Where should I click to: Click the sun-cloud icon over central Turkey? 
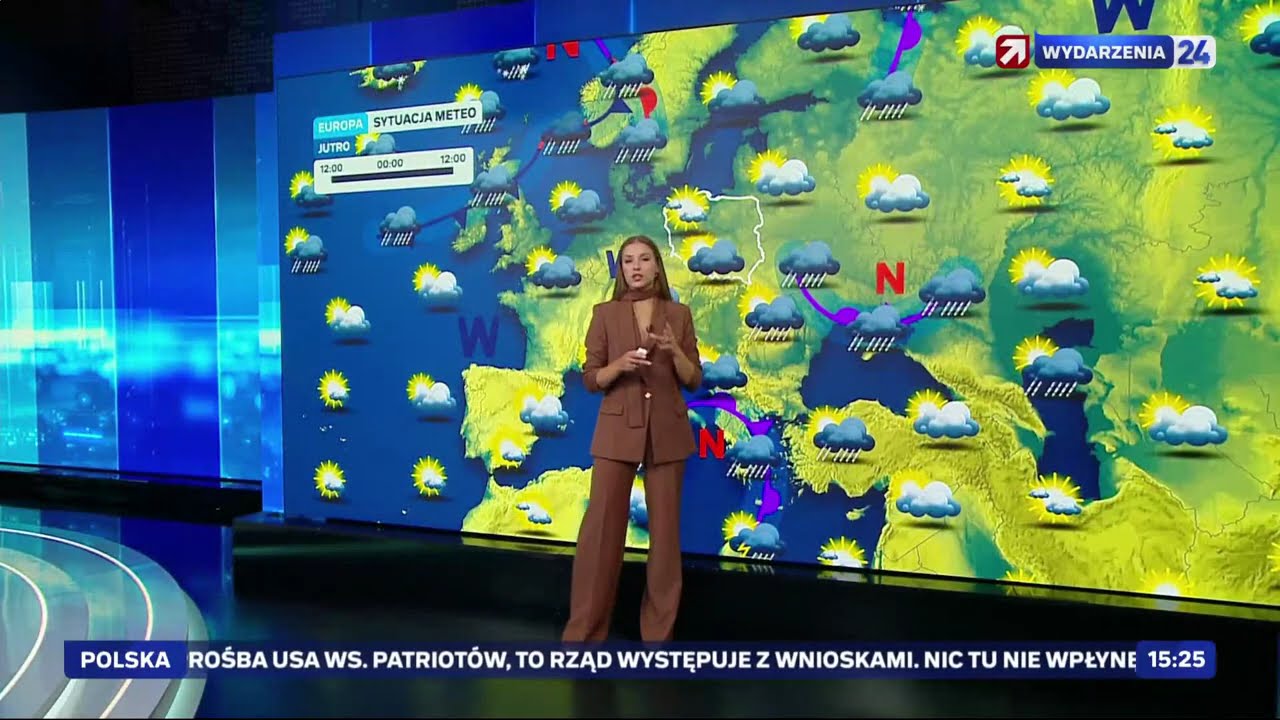[x=945, y=417]
